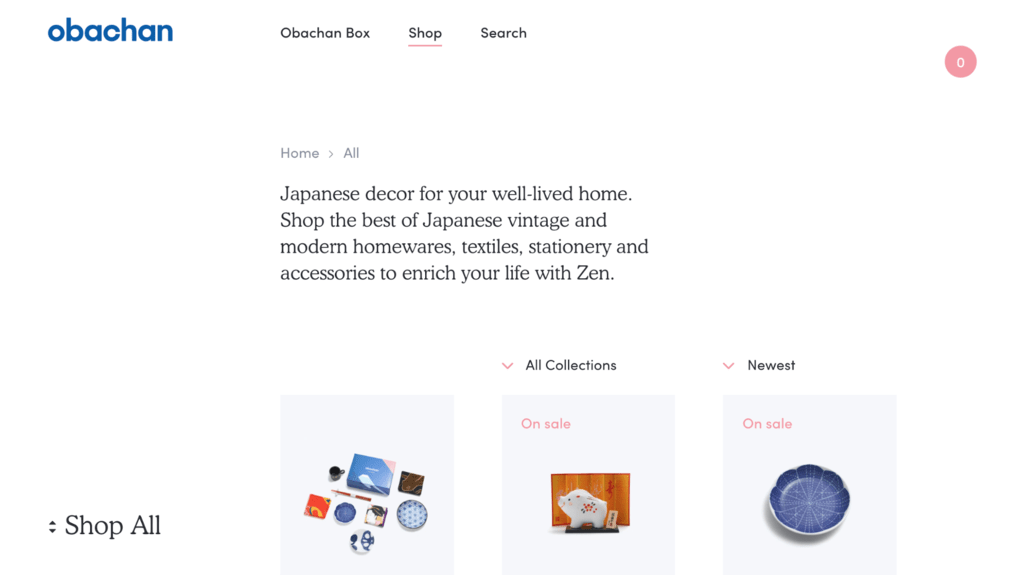Open the Search navigation item

pos(504,33)
